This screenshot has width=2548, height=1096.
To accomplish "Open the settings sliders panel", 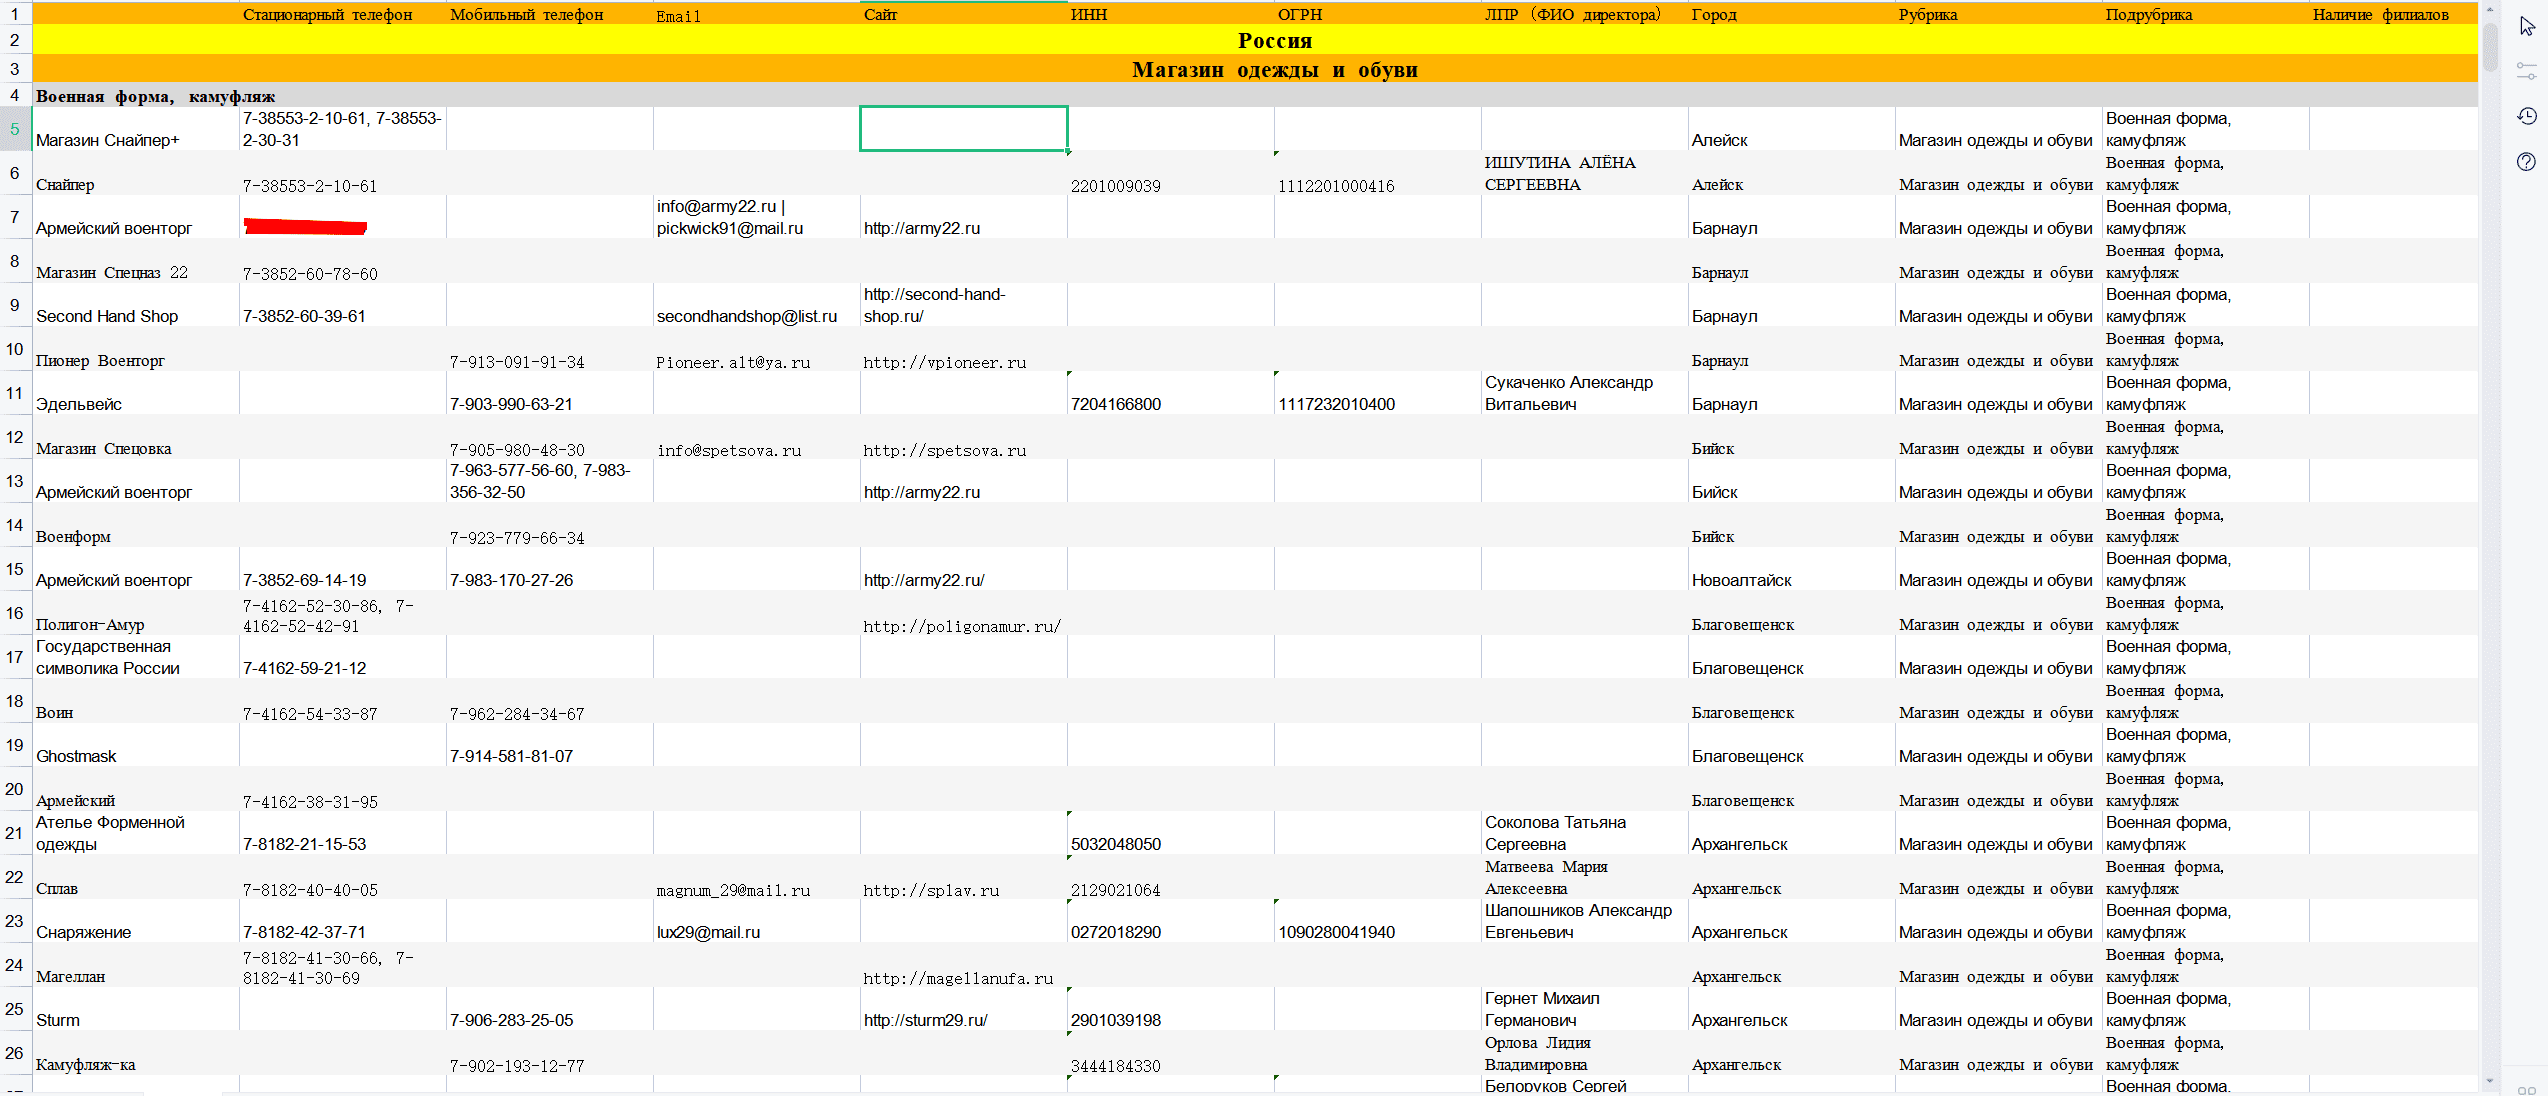I will [2527, 71].
